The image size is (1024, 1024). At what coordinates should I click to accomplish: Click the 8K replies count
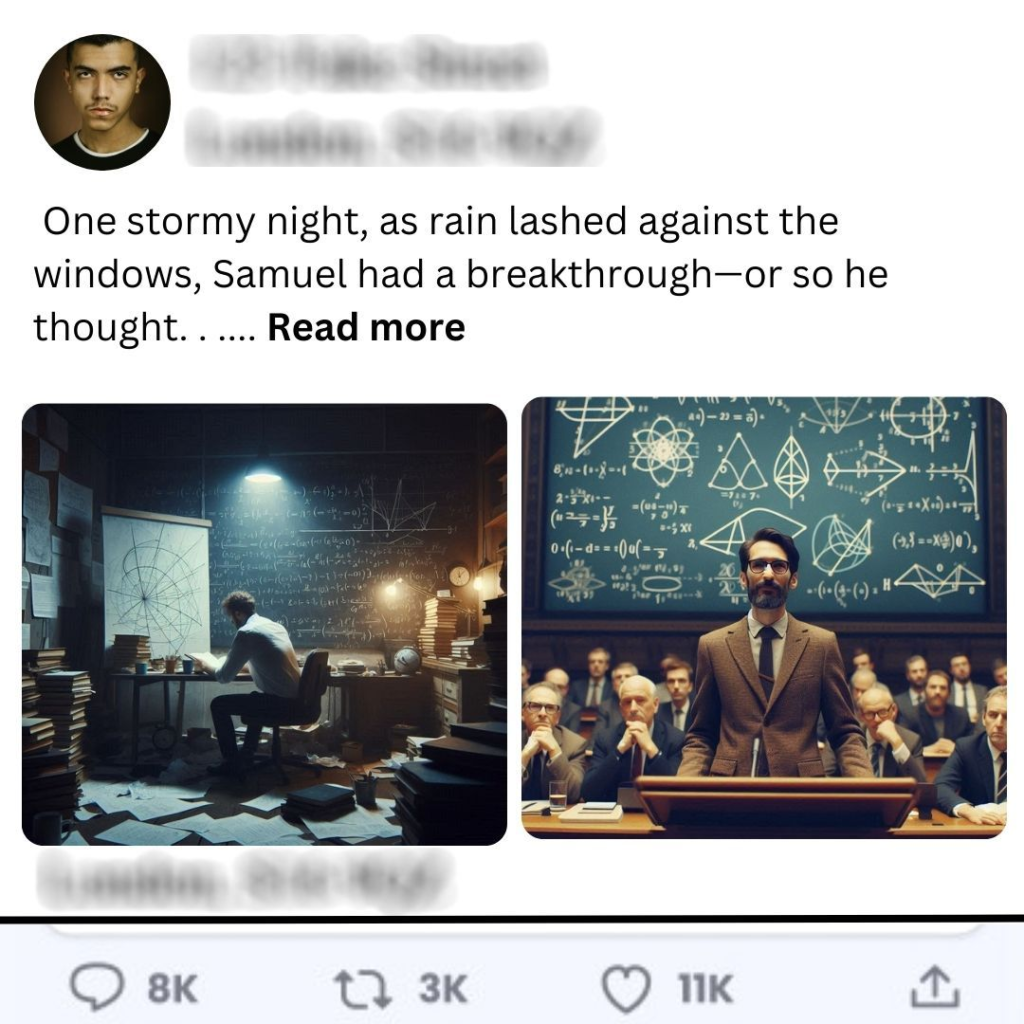point(172,988)
